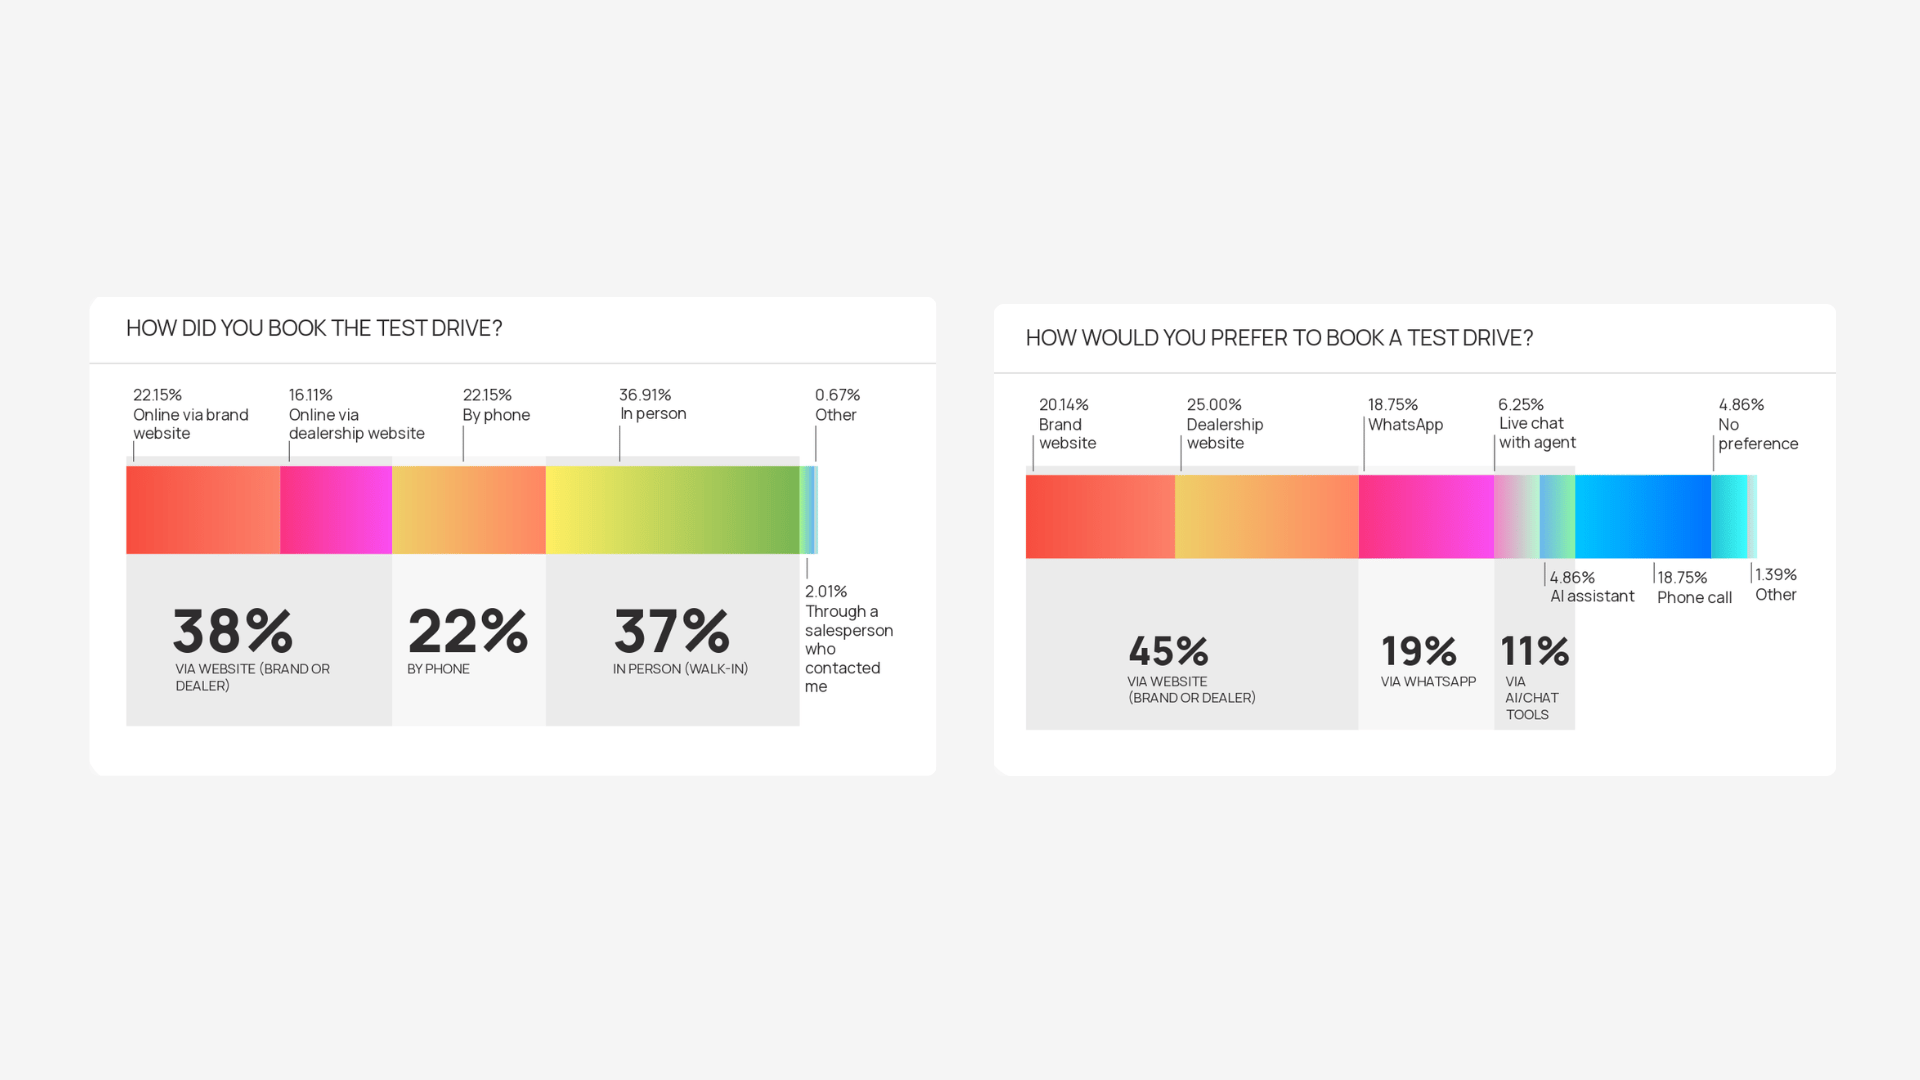Click the 'How would you prefer to book' title
The image size is (1920, 1080).
coord(1279,339)
